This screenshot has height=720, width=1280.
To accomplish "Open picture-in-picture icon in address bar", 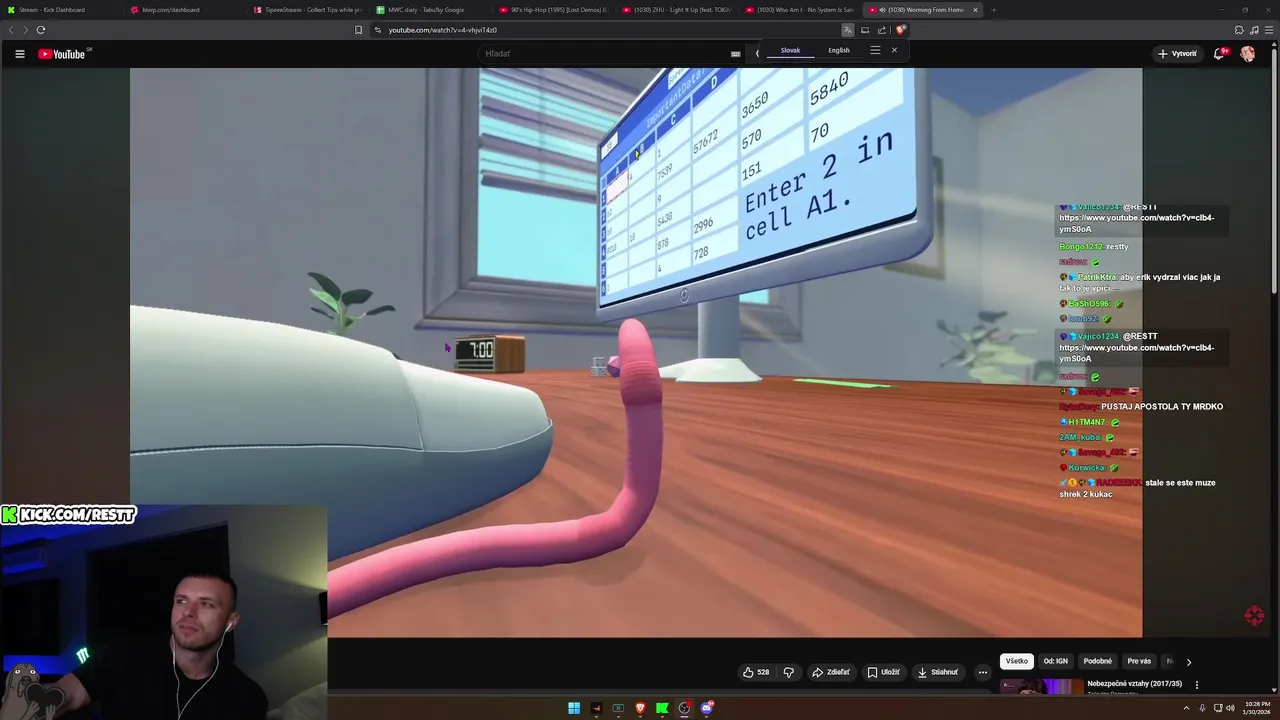I will (865, 30).
